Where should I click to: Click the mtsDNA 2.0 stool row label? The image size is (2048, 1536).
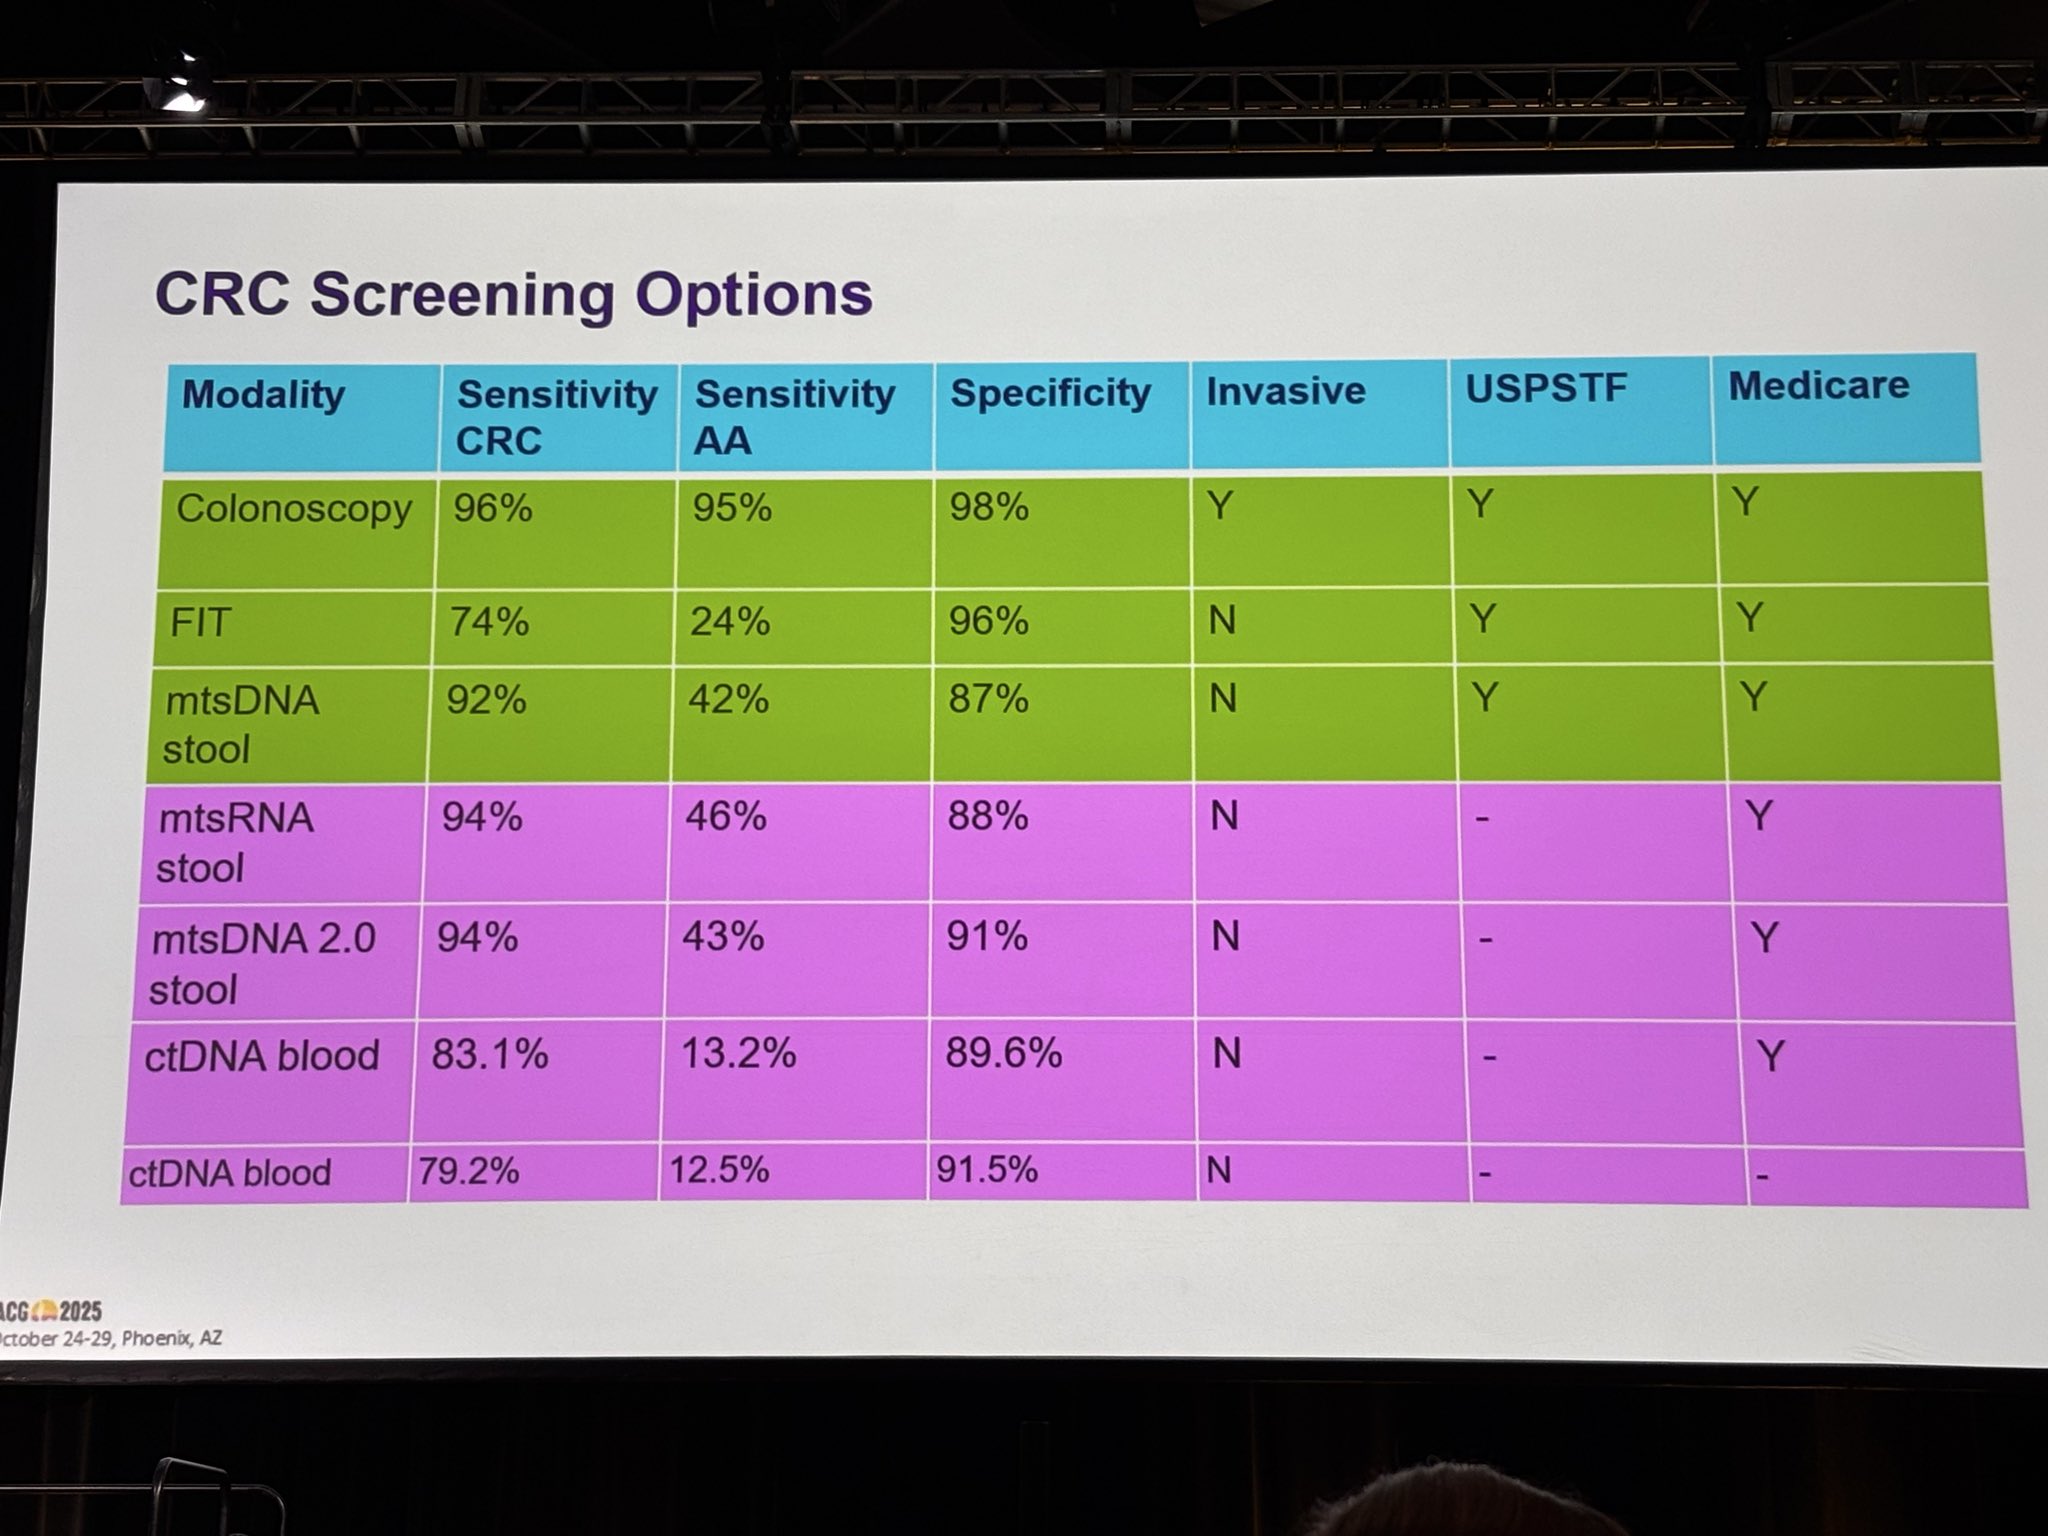tap(263, 963)
